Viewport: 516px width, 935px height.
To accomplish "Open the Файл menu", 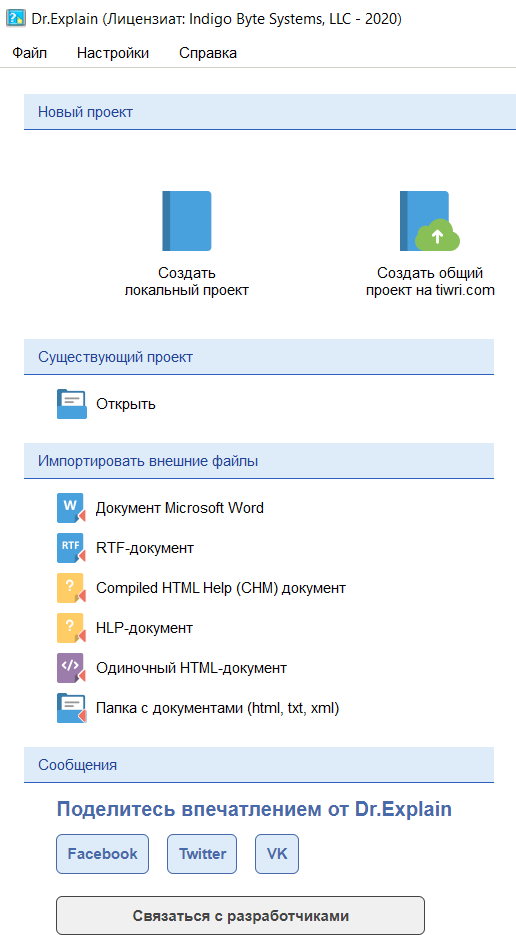I will click(x=29, y=53).
